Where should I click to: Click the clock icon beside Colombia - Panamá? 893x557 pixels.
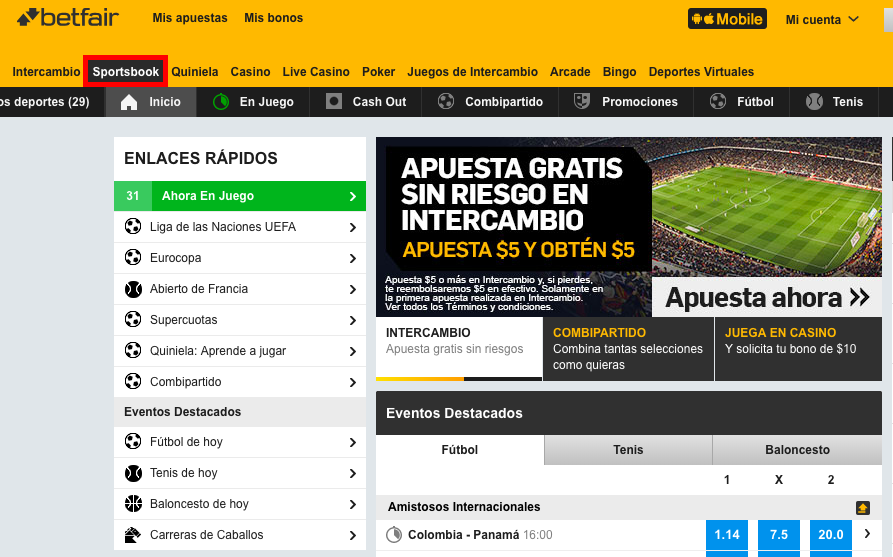[x=394, y=535]
